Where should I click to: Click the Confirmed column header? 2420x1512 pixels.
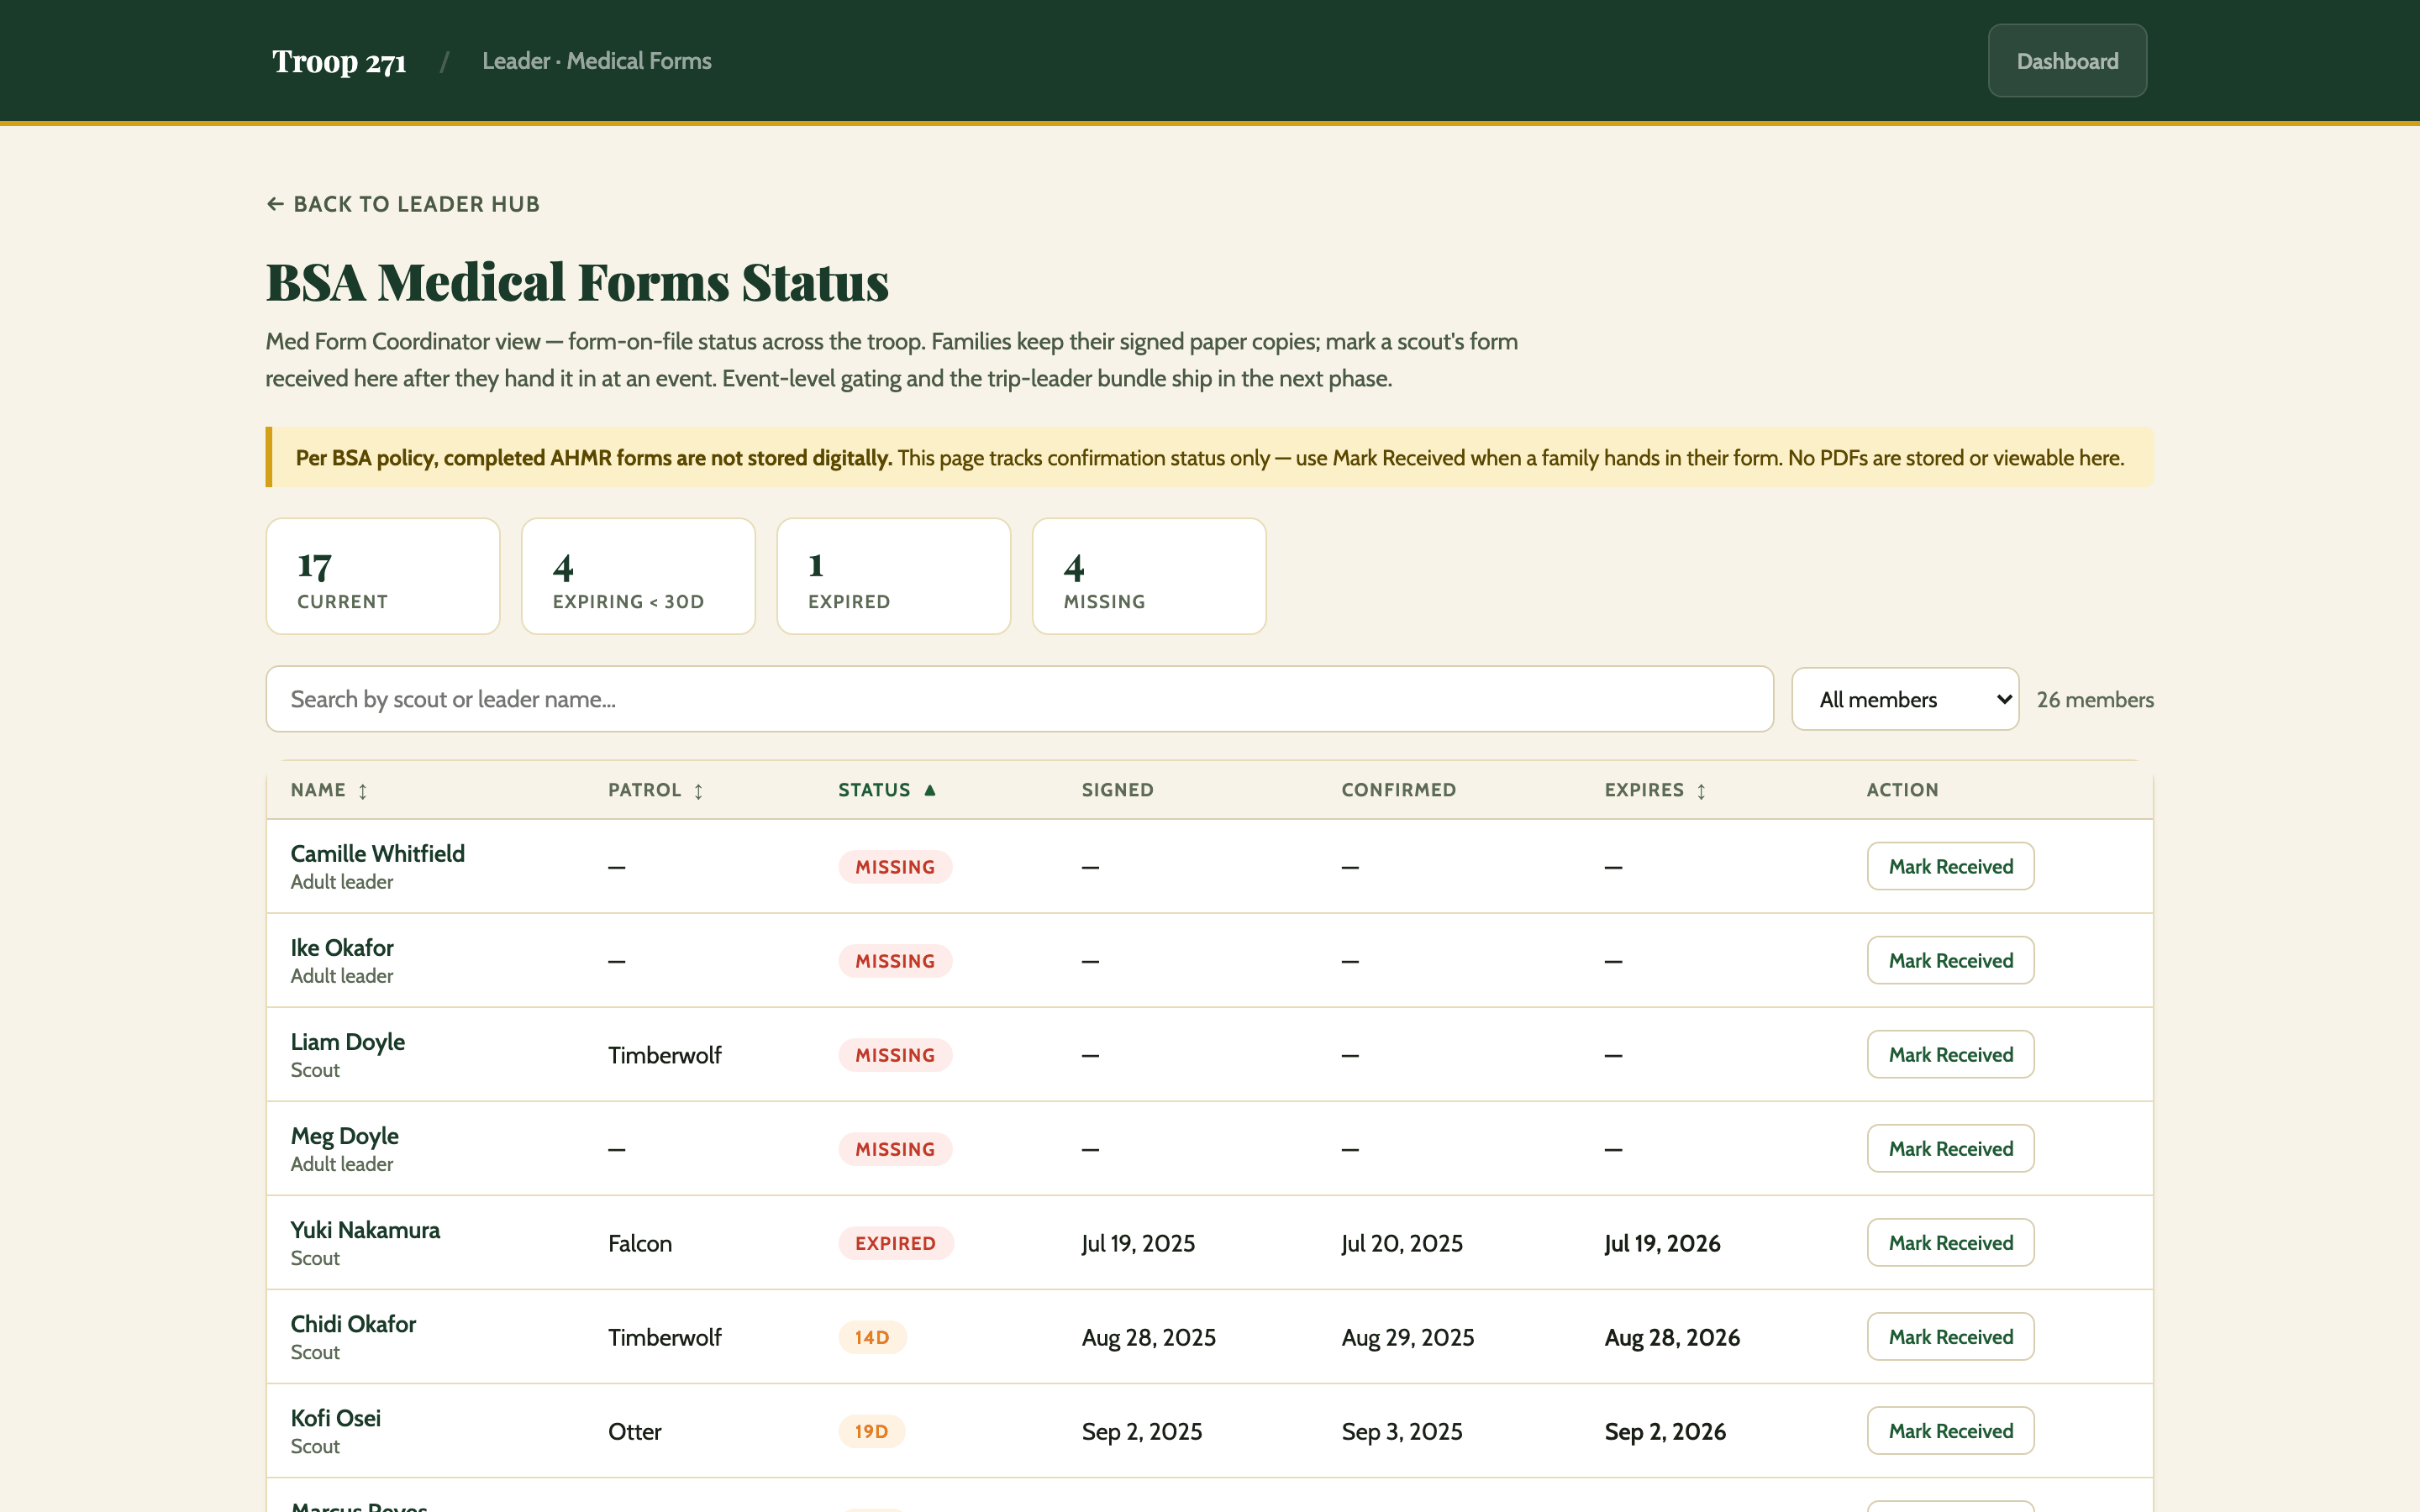point(1398,790)
